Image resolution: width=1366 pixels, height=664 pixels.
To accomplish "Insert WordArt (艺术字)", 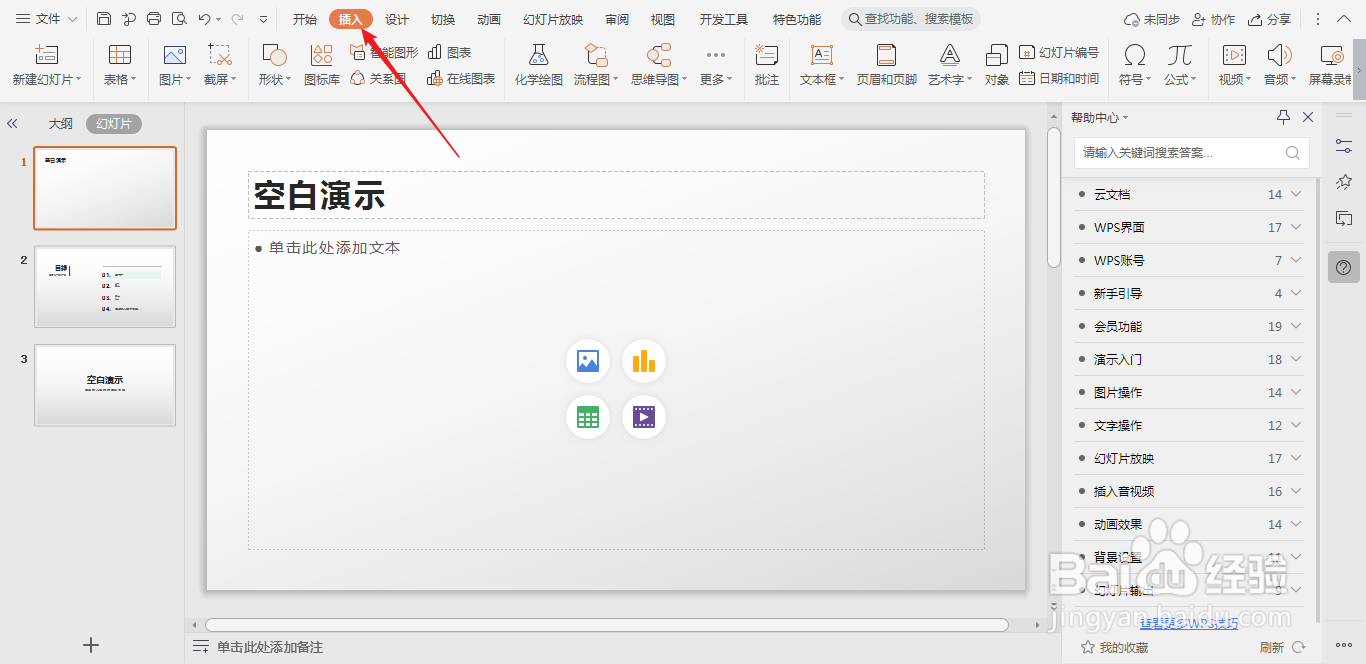I will (949, 64).
